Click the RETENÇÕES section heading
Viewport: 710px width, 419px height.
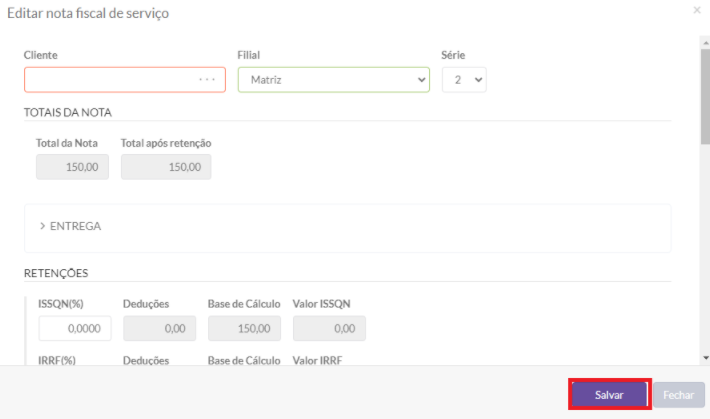coord(56,272)
